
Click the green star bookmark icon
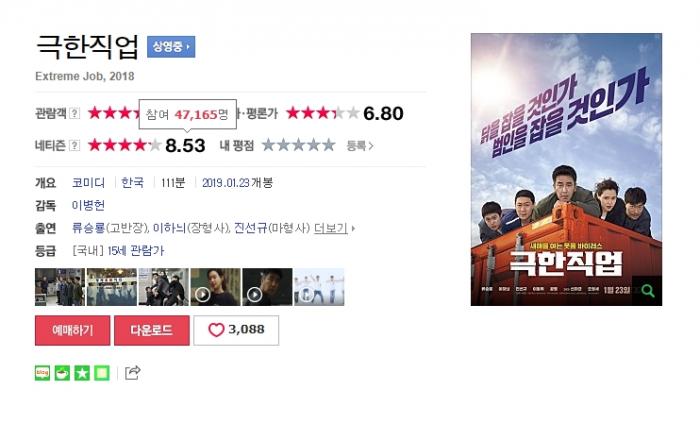[x=82, y=373]
